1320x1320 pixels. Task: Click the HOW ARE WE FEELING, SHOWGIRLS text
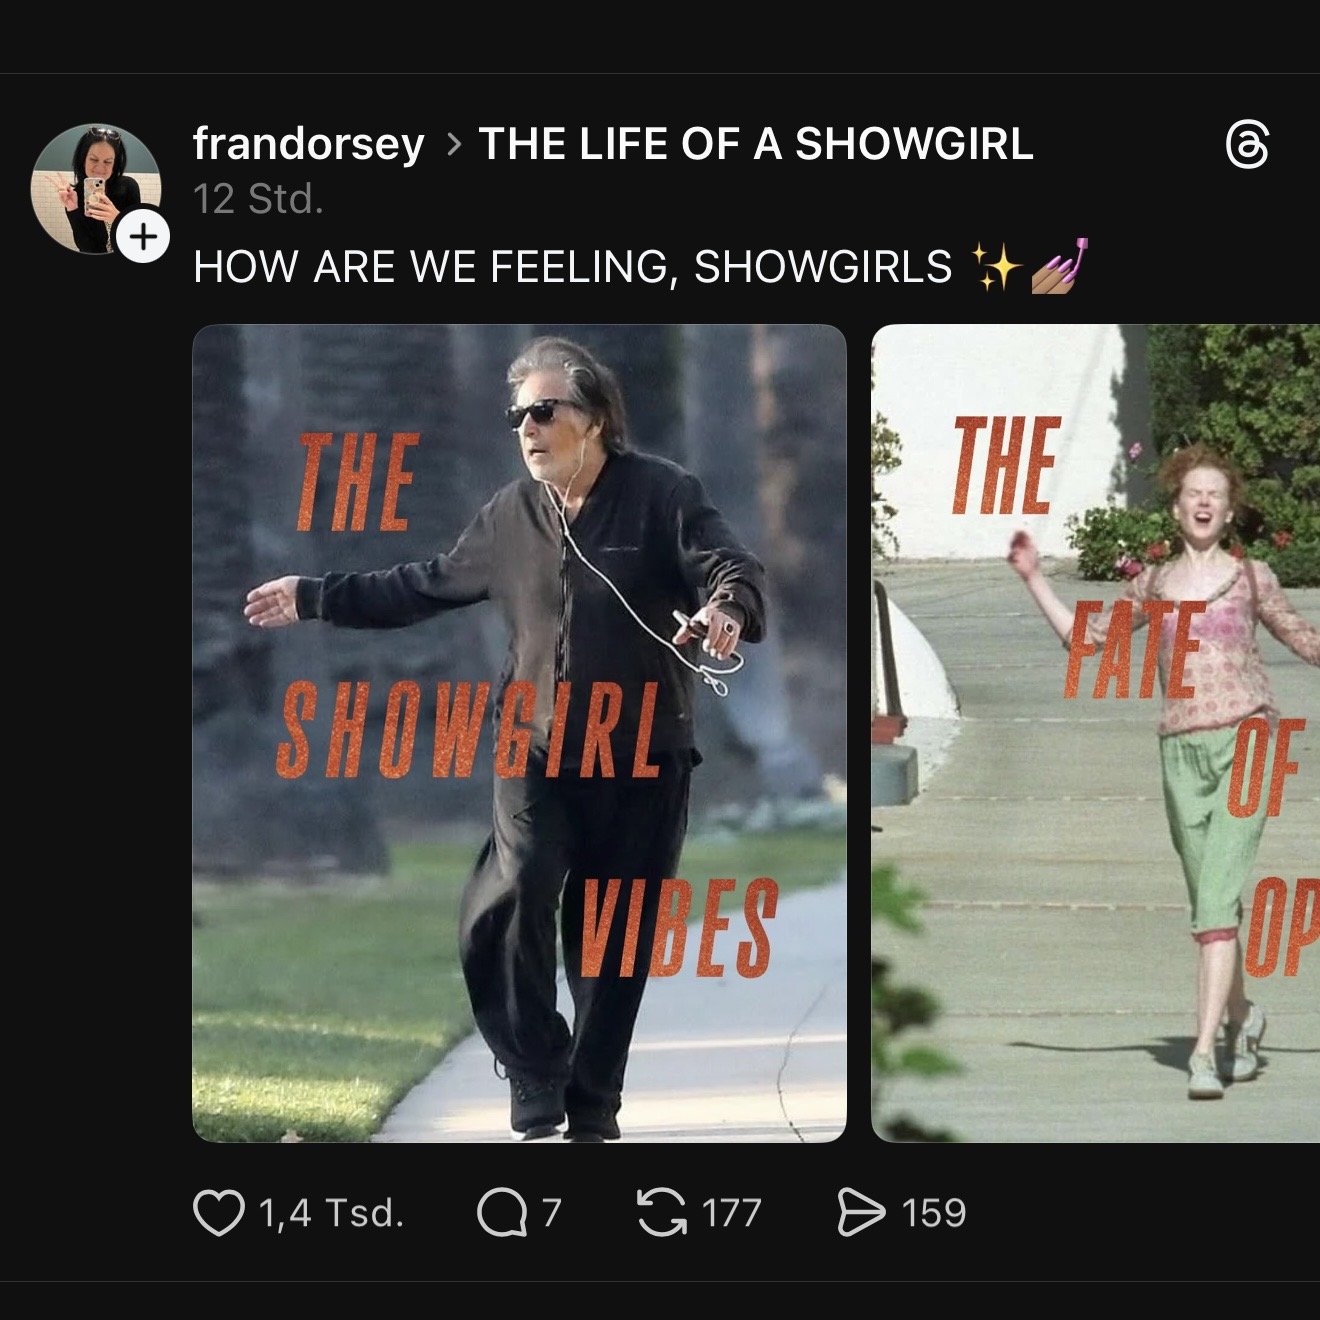[573, 267]
